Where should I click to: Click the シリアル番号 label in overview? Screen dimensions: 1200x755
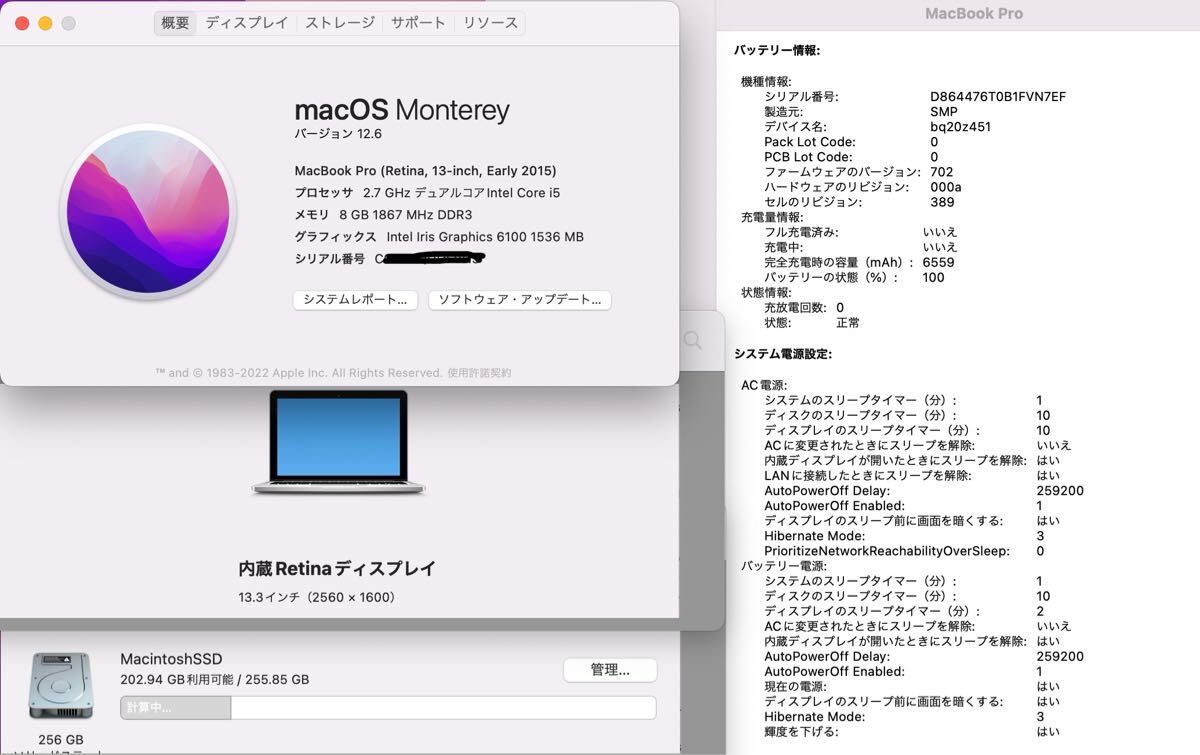(x=329, y=259)
